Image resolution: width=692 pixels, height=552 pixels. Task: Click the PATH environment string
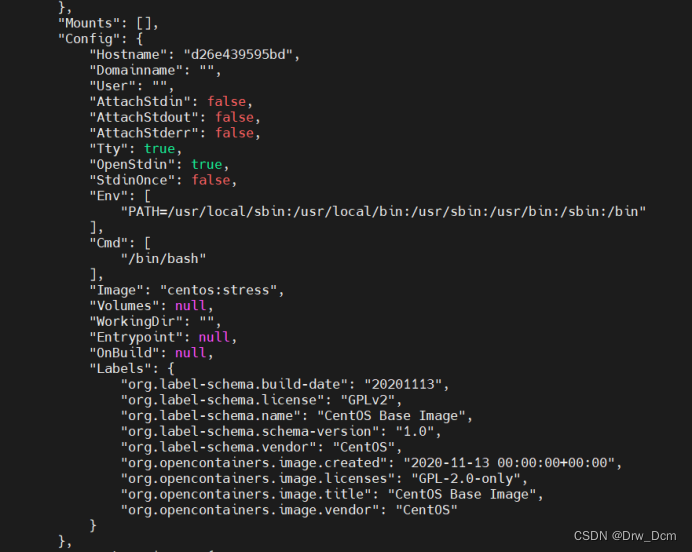[383, 212]
